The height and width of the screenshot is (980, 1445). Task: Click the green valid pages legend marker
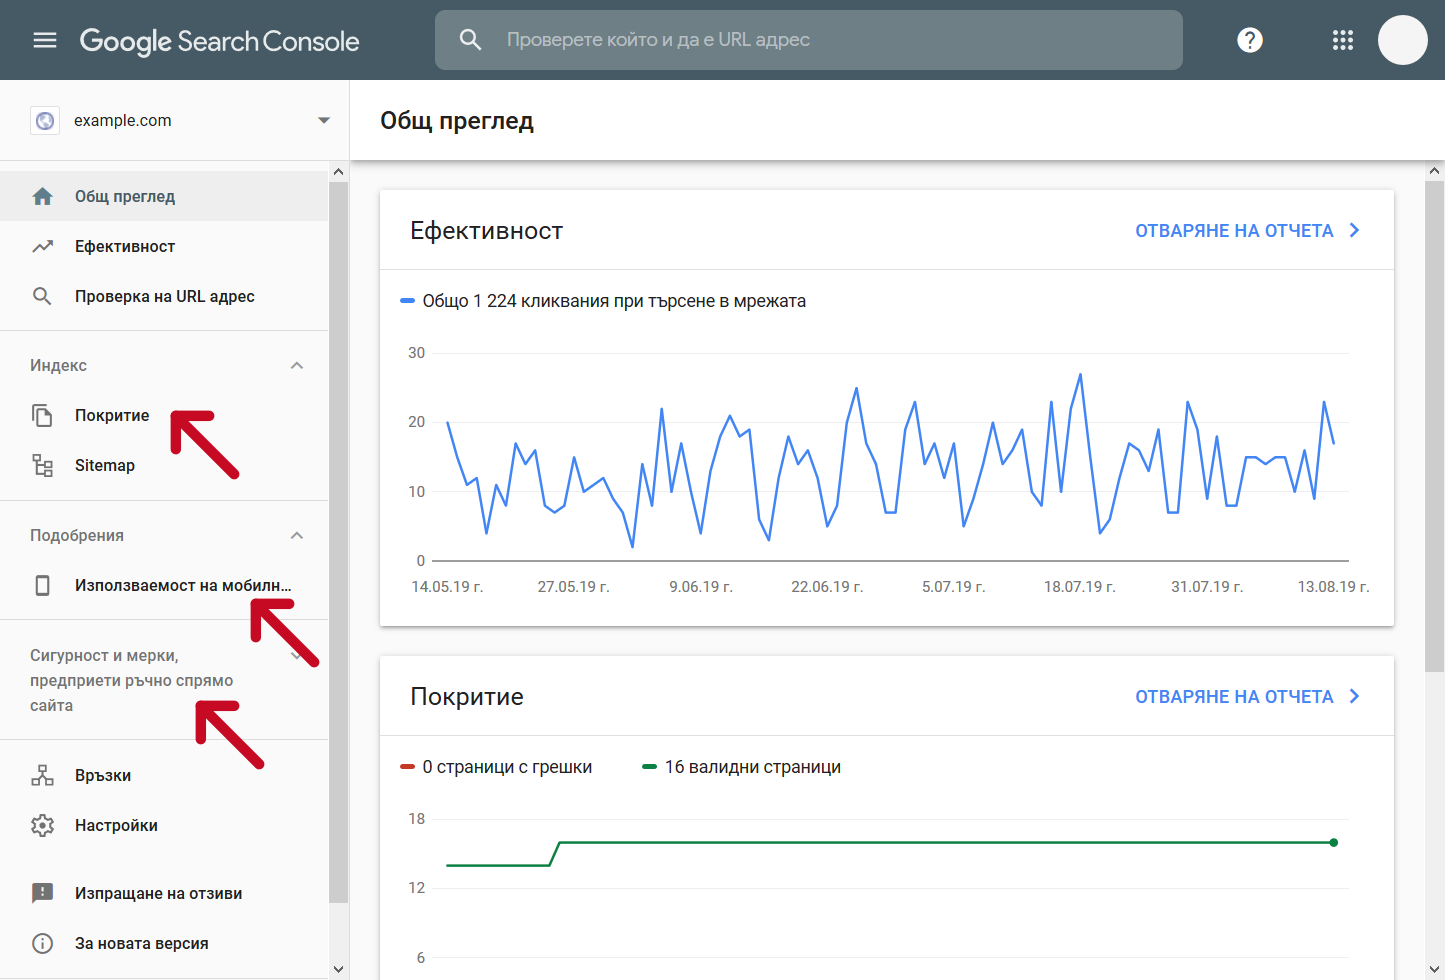[x=649, y=767]
